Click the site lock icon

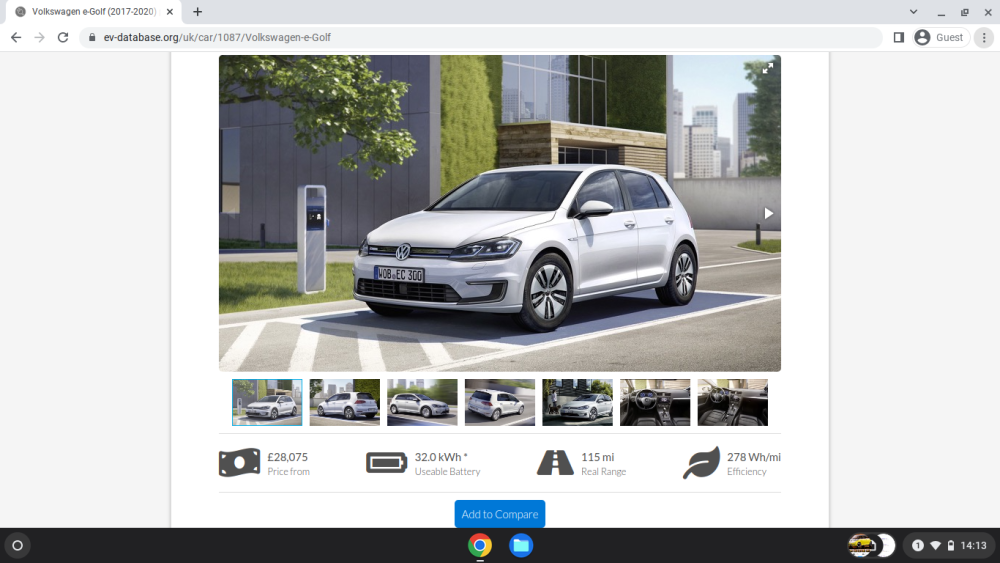tap(92, 38)
